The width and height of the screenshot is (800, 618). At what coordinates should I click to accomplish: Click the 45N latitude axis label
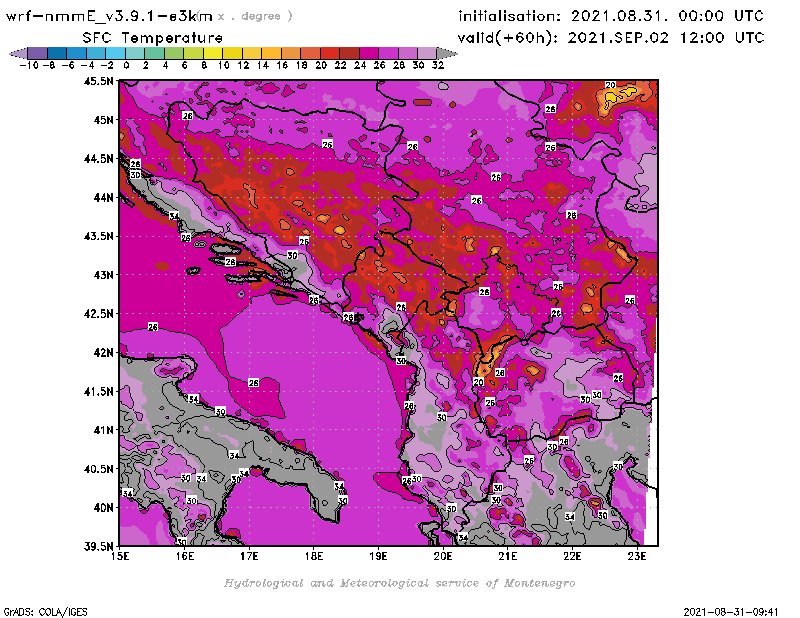103,120
